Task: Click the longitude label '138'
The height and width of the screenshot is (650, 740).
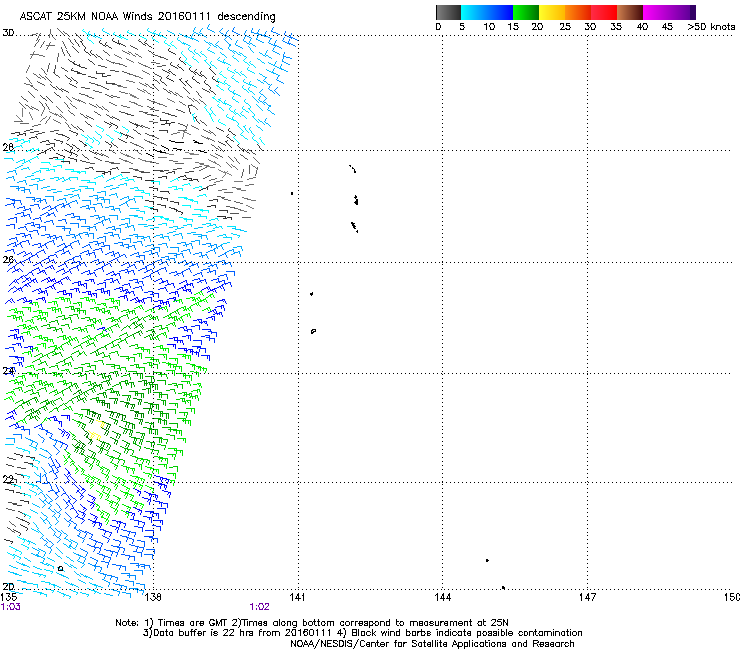Action: point(153,597)
